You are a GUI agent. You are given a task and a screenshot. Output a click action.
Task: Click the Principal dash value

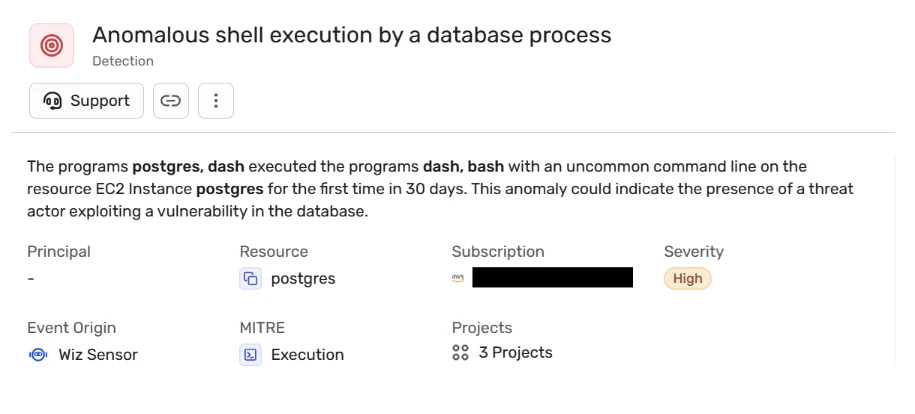point(31,279)
